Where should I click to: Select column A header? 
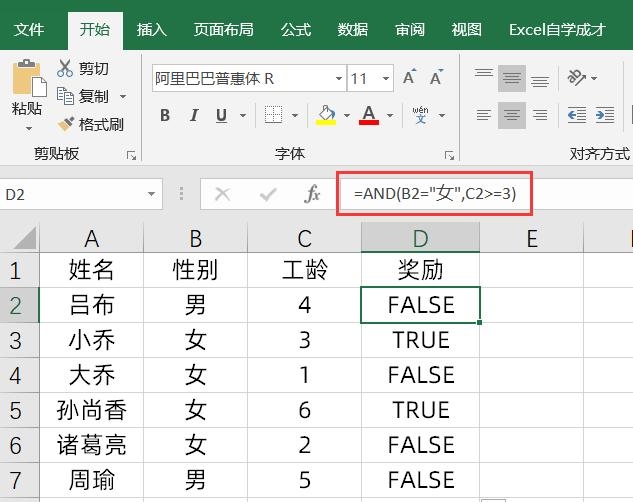coord(92,238)
